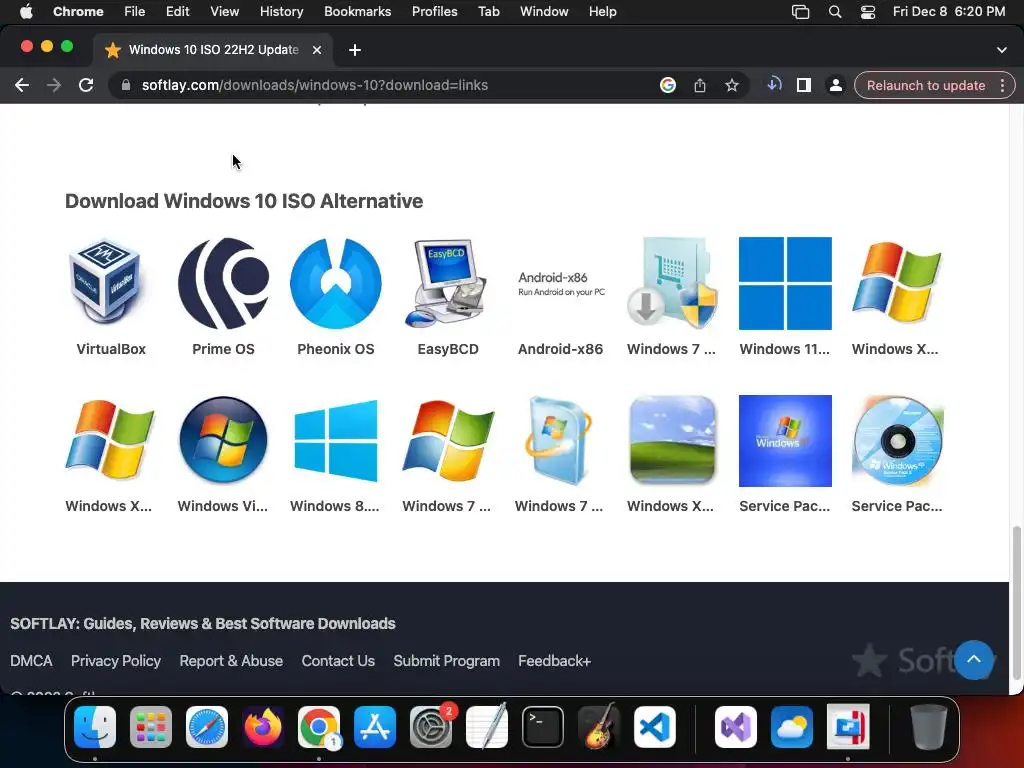The height and width of the screenshot is (768, 1024).
Task: Open the Bookmarks menu
Action: coord(357,12)
